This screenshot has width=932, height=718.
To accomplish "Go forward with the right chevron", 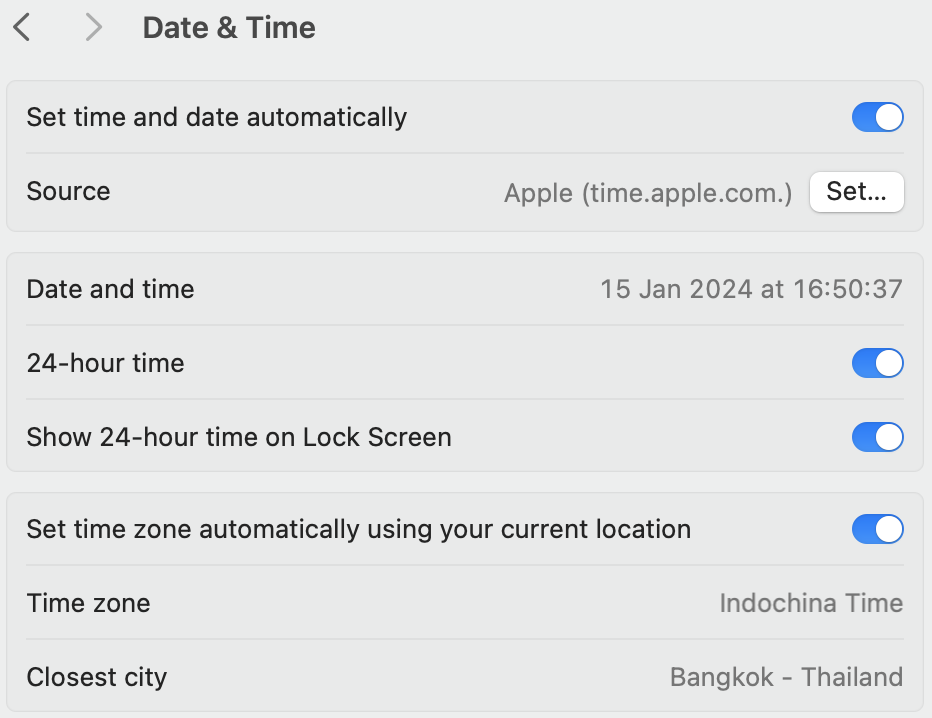I will pos(94,28).
